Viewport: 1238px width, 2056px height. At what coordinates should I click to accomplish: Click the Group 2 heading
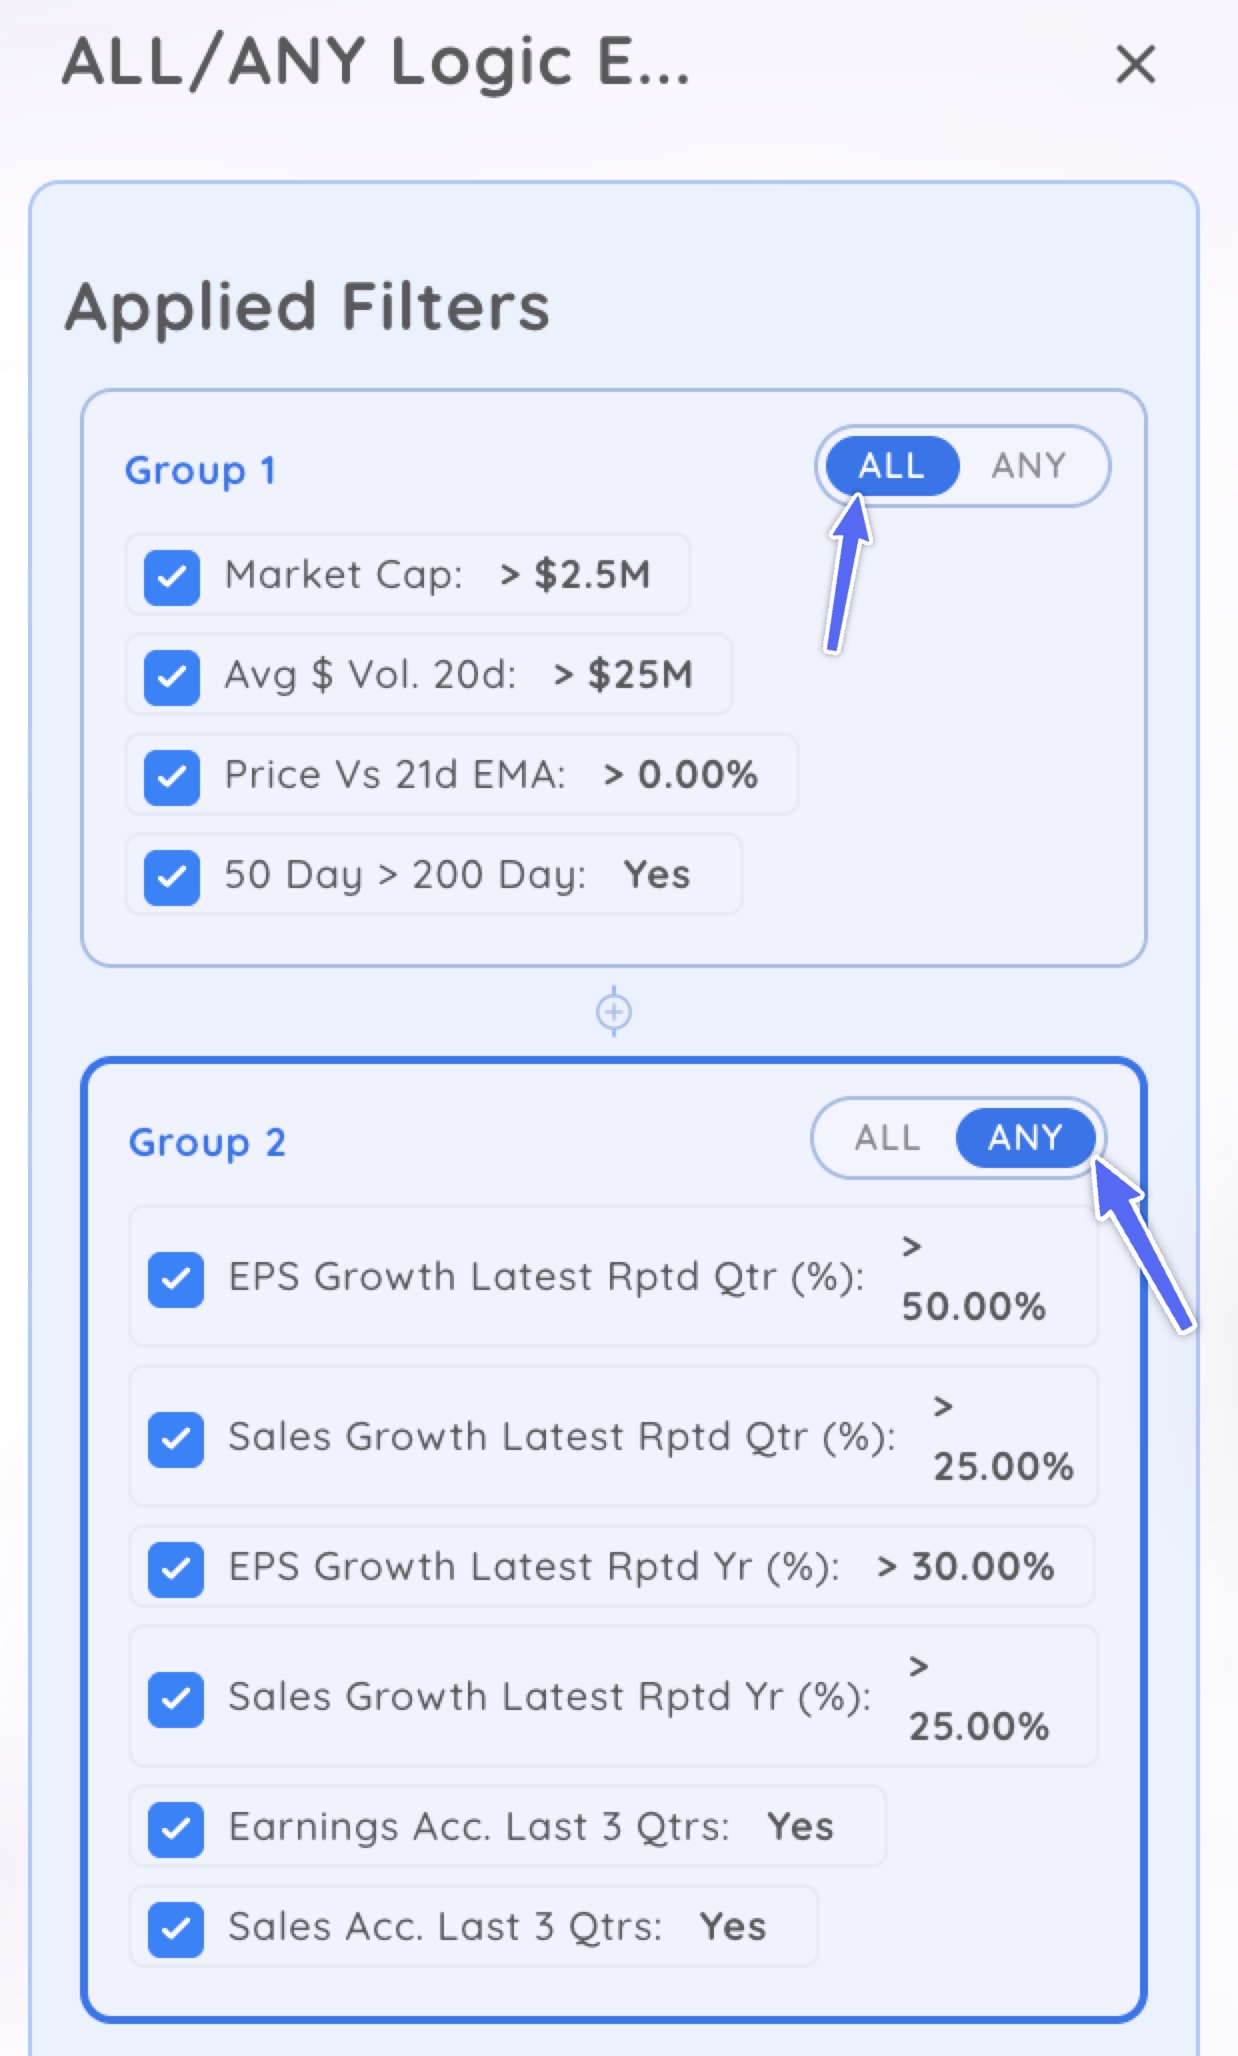point(207,1143)
